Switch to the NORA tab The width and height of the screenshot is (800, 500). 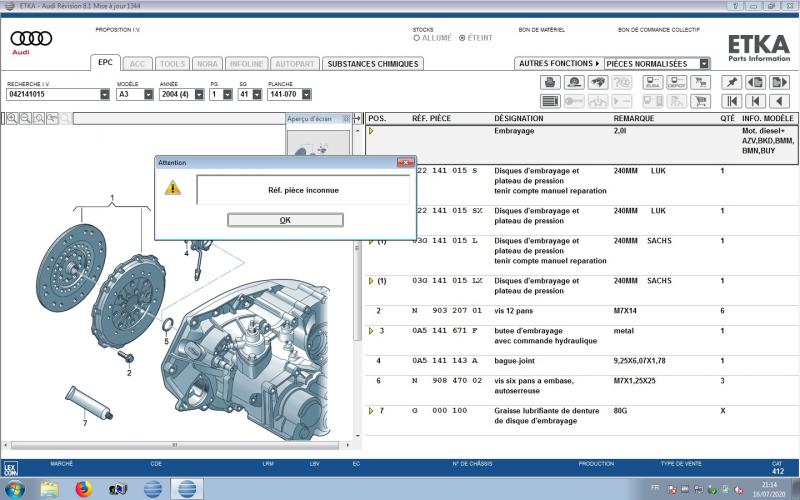(208, 64)
